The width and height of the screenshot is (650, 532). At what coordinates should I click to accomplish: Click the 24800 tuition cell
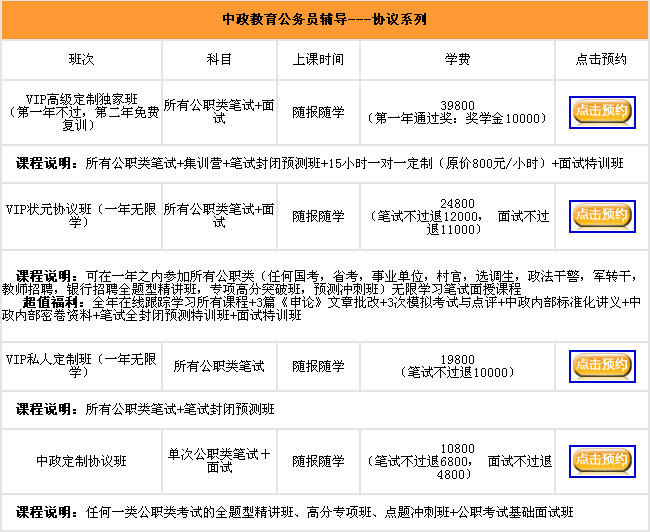click(457, 216)
